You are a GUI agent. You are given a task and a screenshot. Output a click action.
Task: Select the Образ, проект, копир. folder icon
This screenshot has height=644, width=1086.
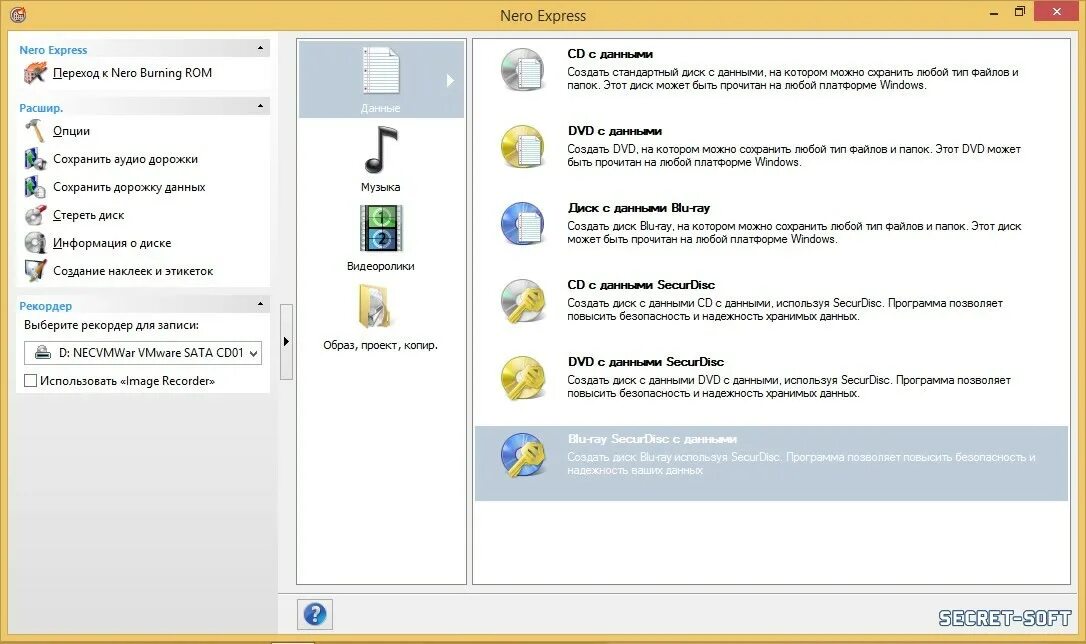(x=375, y=306)
